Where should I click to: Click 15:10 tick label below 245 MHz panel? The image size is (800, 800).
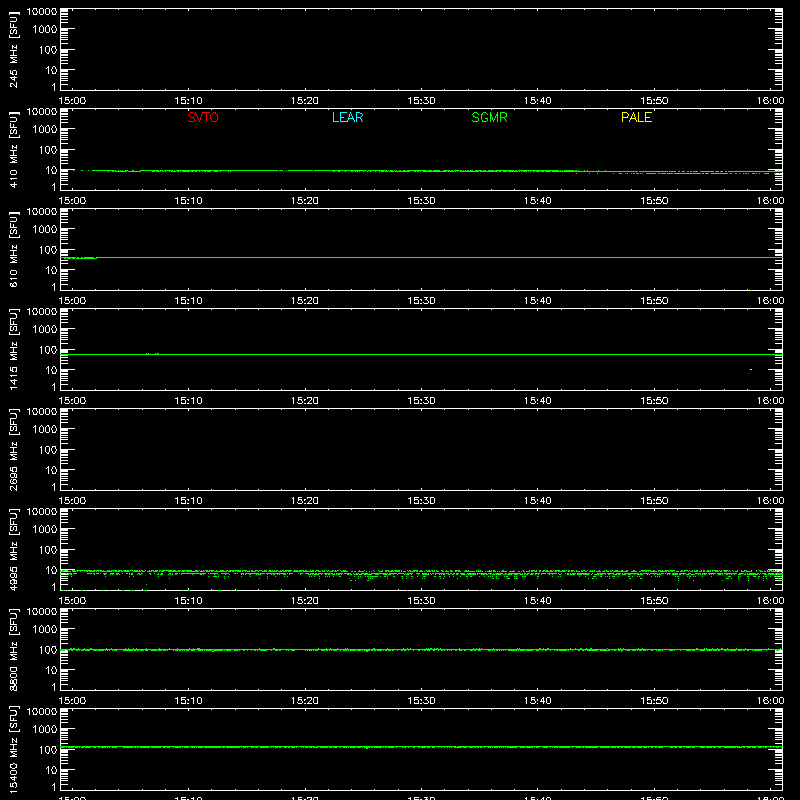[x=188, y=101]
